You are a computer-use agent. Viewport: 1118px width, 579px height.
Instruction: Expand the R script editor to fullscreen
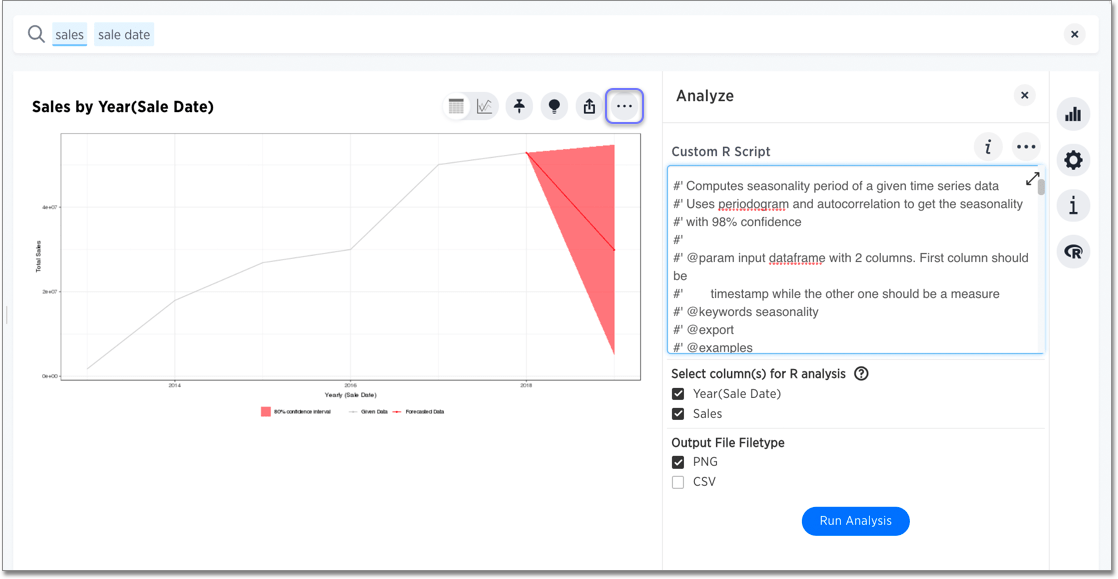(1032, 179)
